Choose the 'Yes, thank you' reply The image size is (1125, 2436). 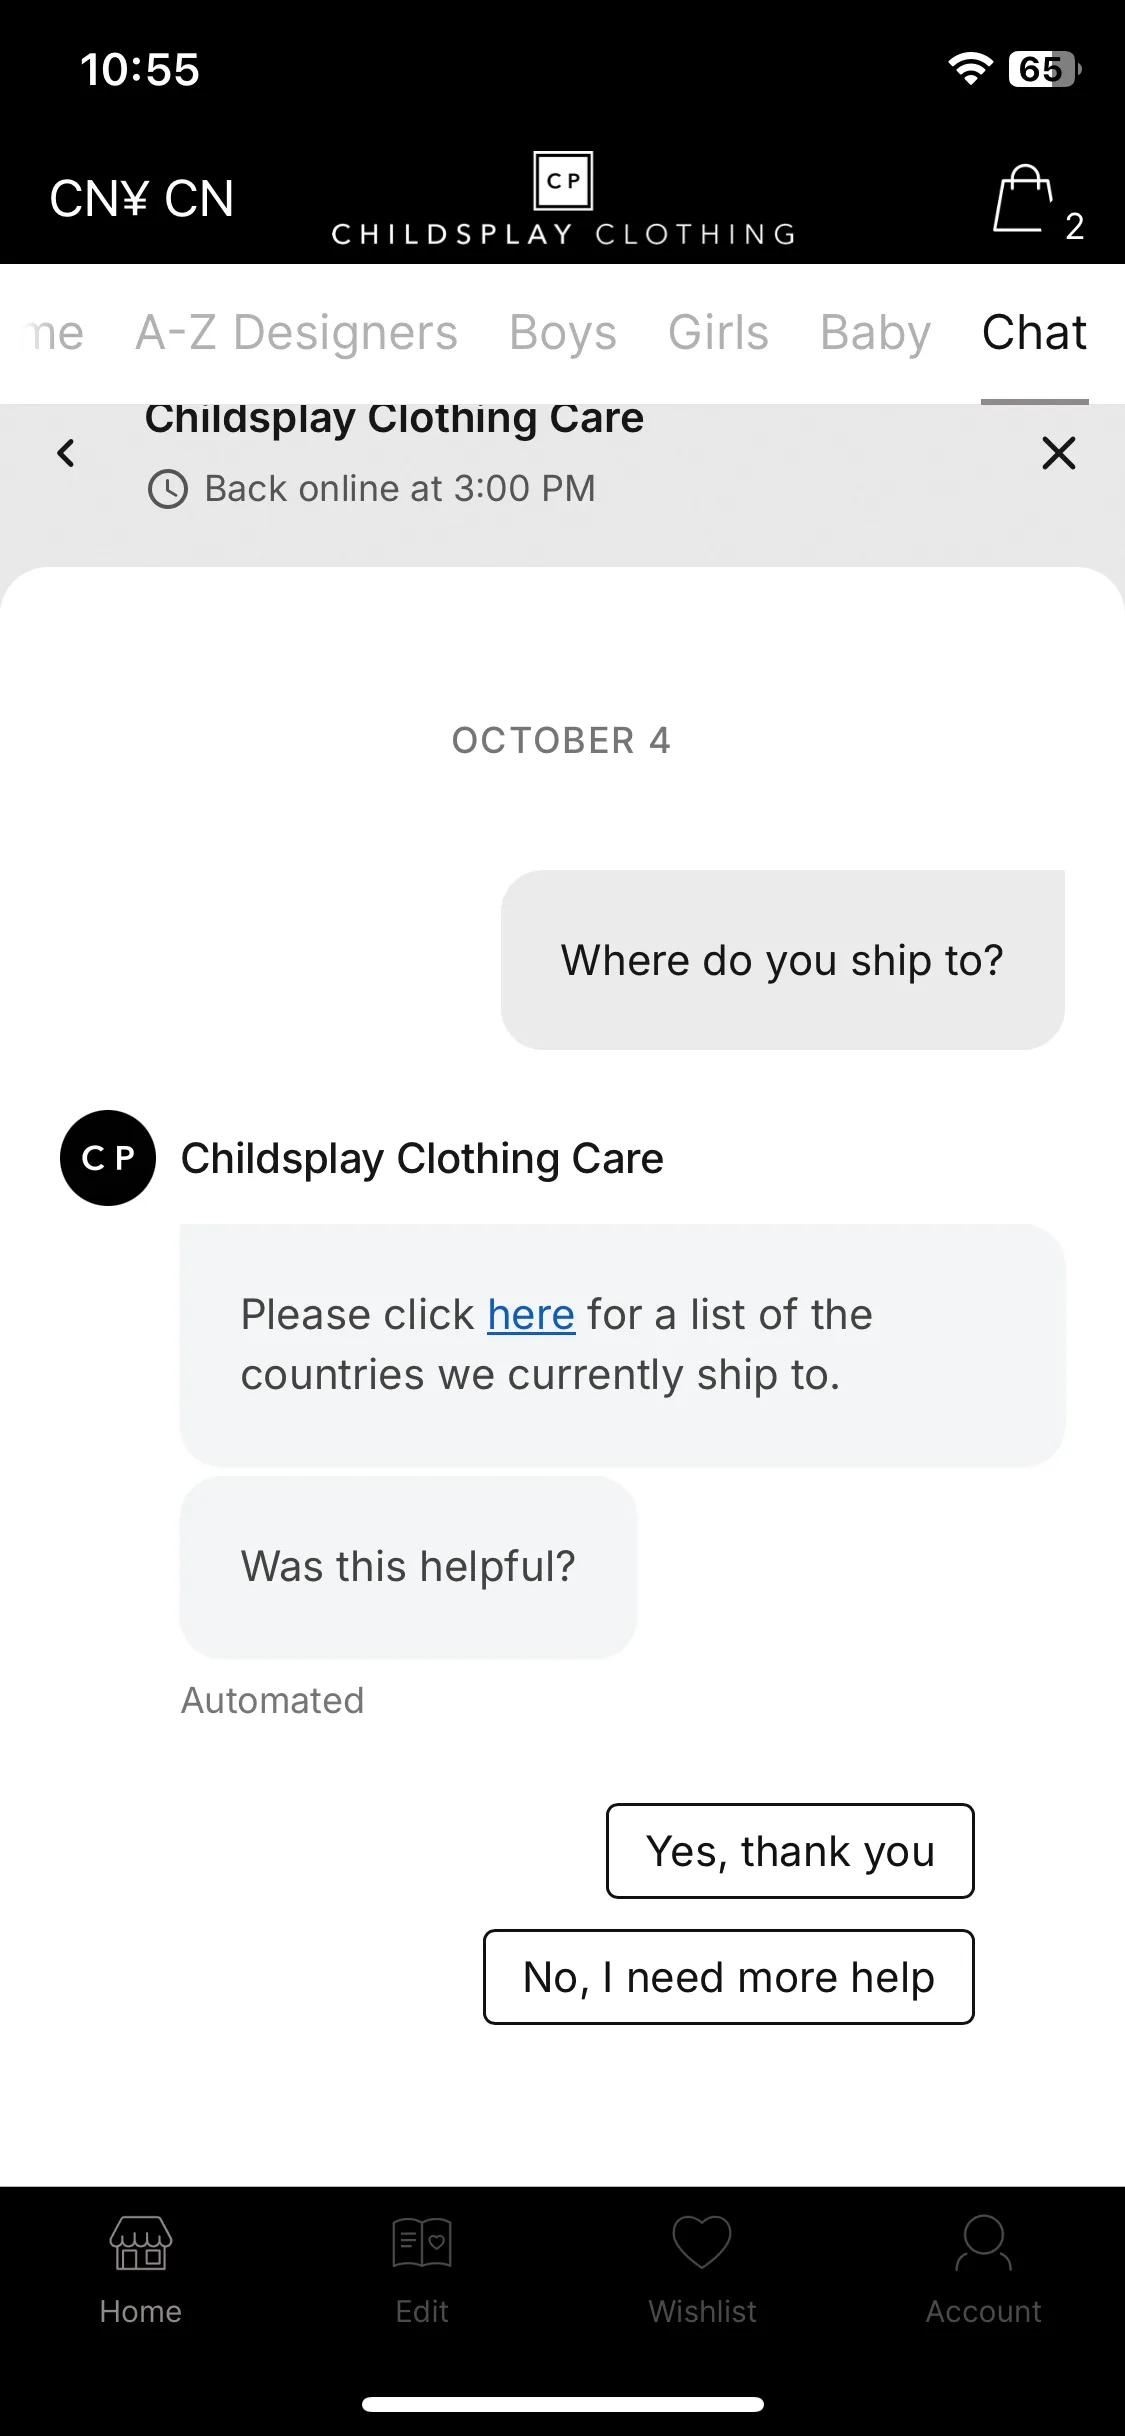790,1851
